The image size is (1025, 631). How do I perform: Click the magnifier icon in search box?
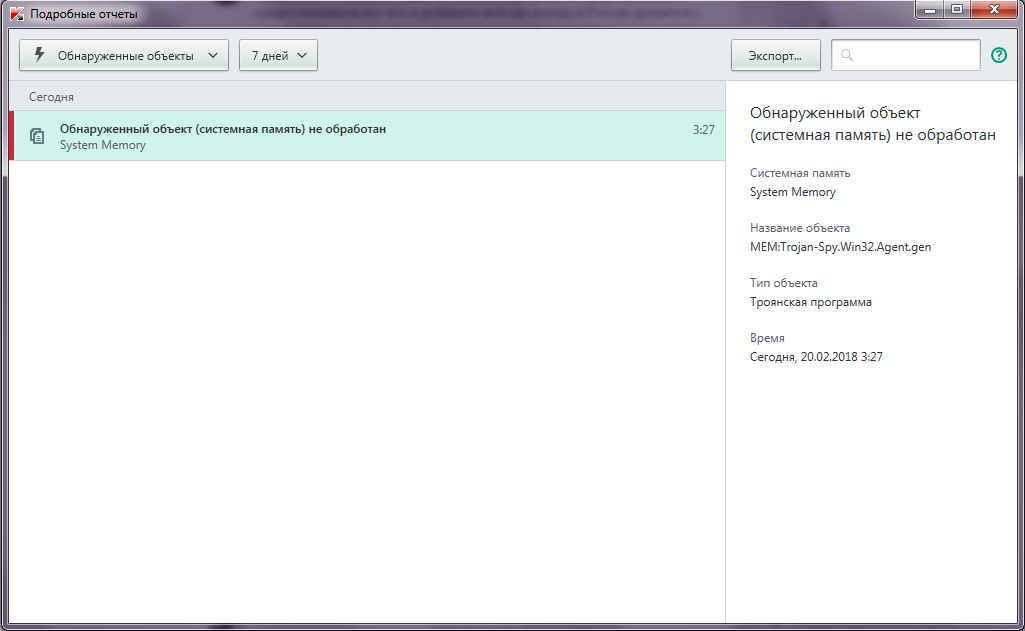tap(847, 56)
